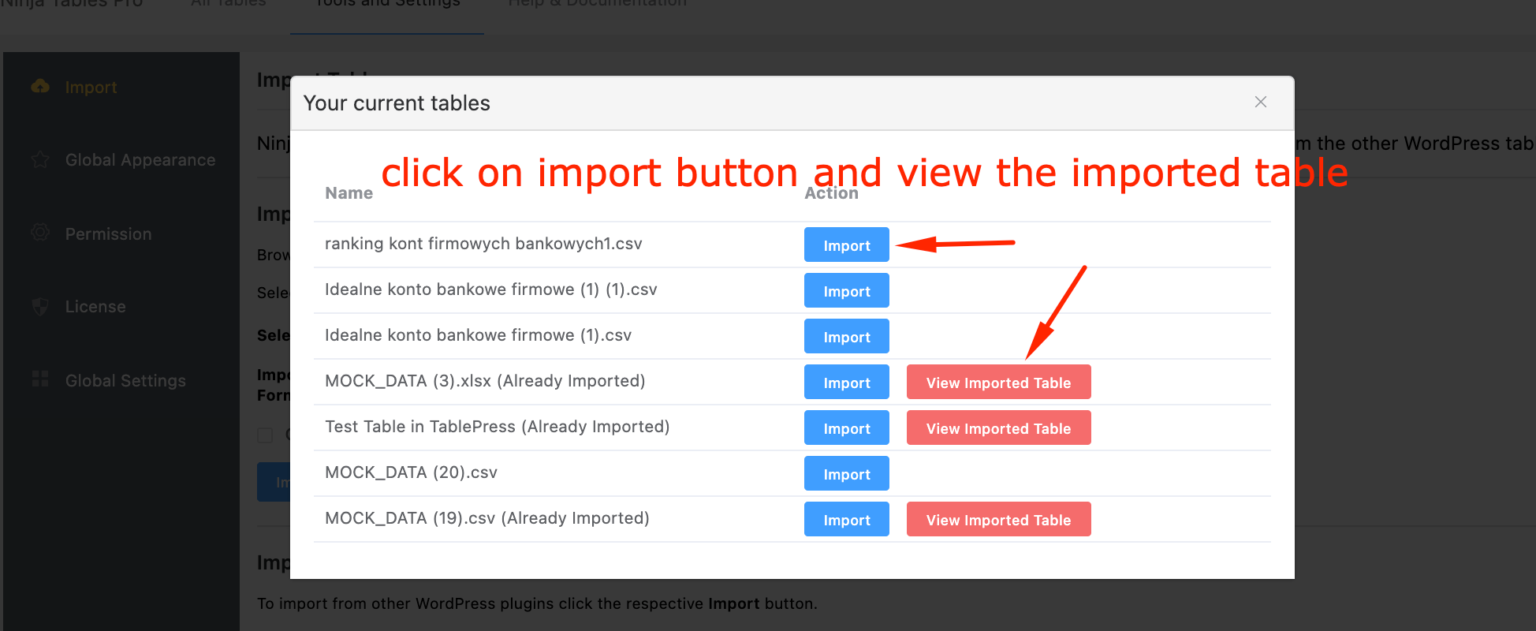
Task: Import MOCK_DATA (20).csv
Action: coord(846,473)
